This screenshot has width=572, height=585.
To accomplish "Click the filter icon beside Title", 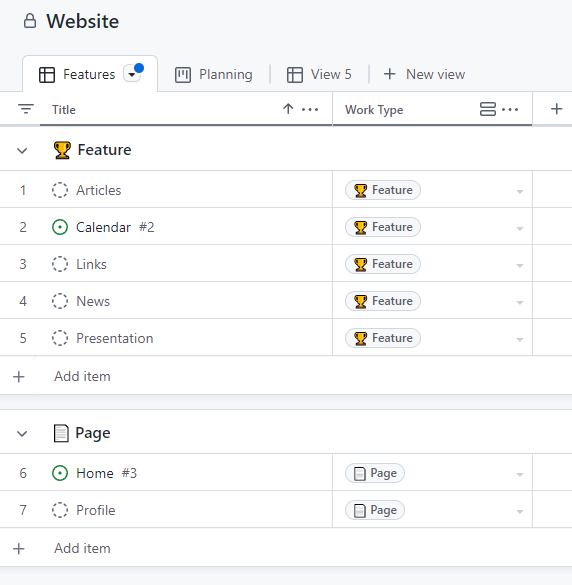I will coord(26,109).
